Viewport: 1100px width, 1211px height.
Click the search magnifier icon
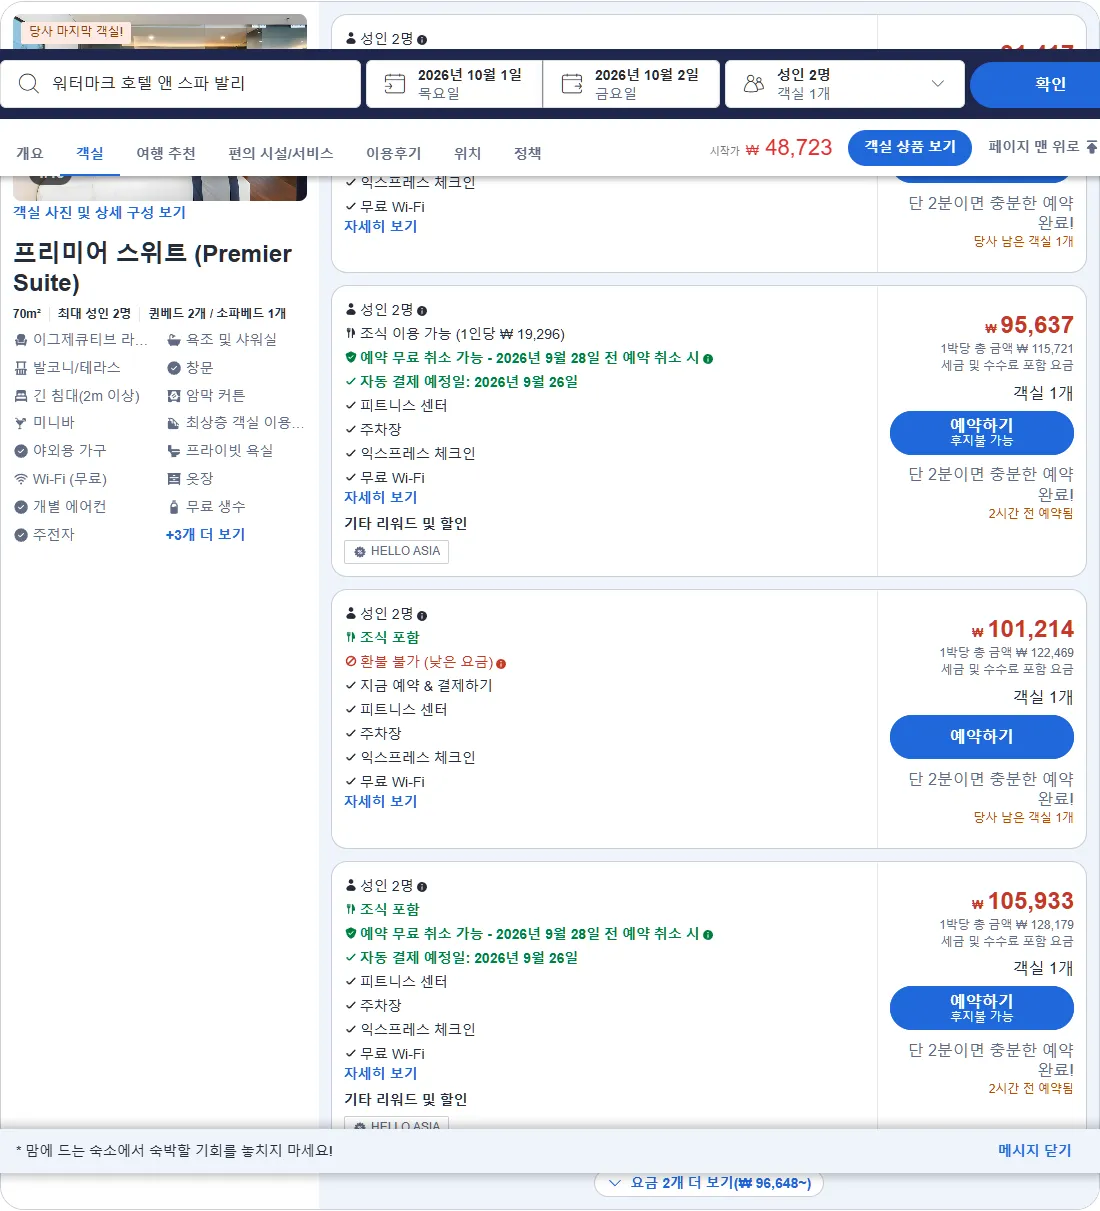[29, 84]
